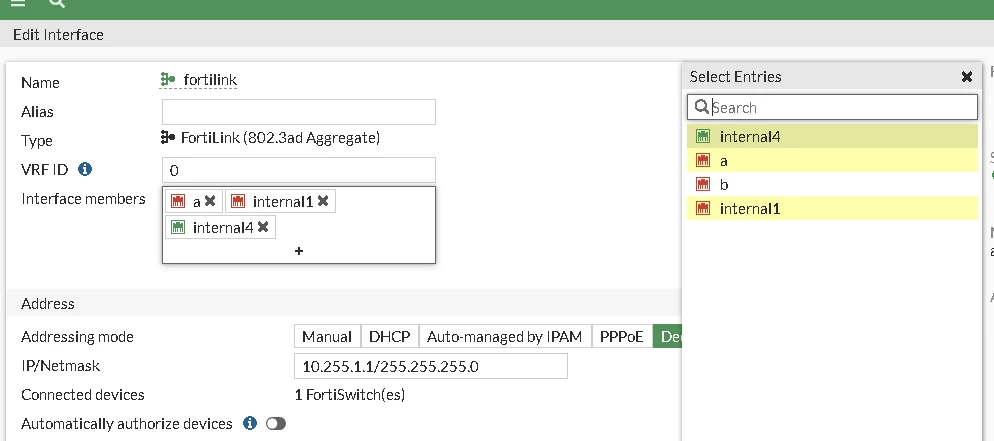Click the 1 FortiSwitch(es) connected devices text

(x=350, y=395)
